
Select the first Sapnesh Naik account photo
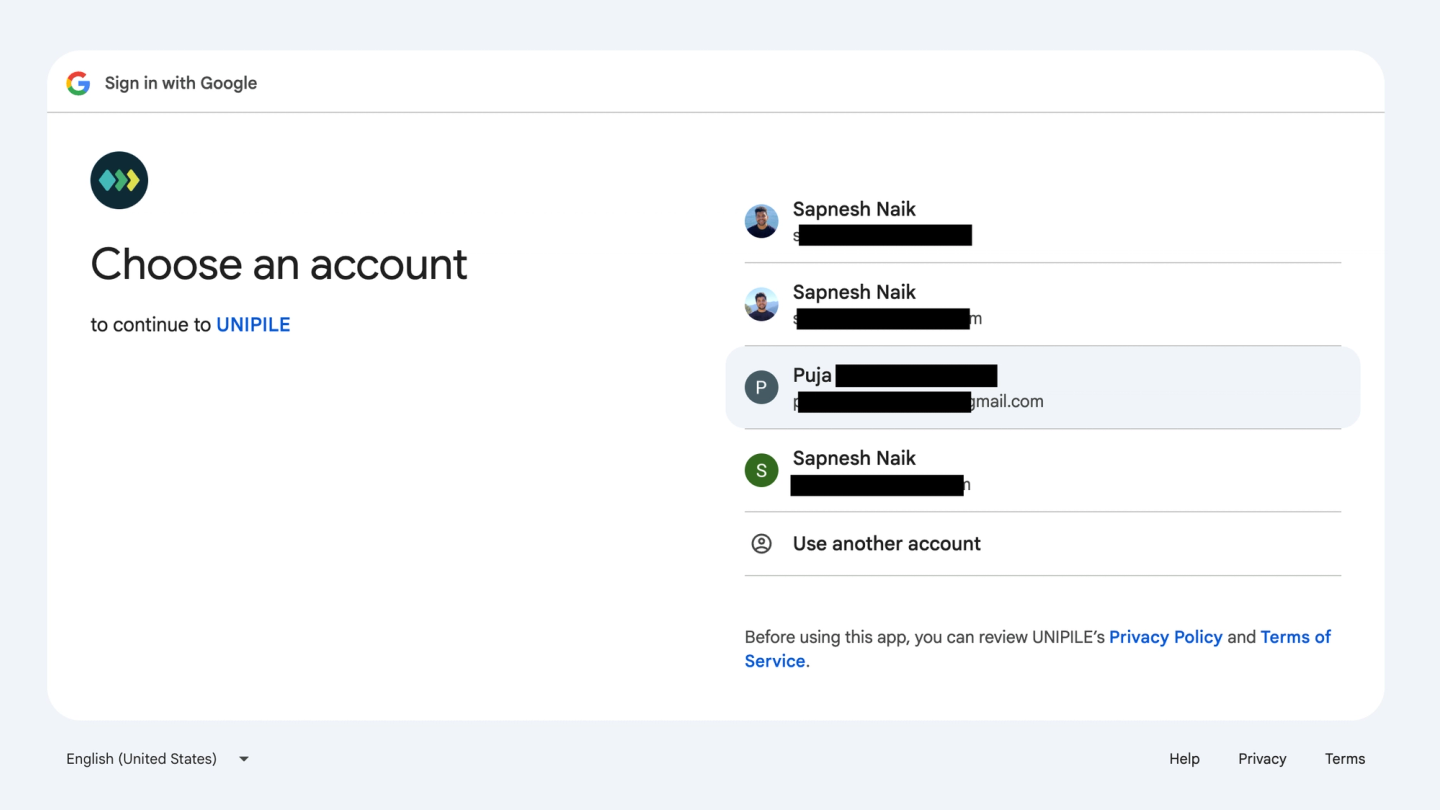coord(761,221)
